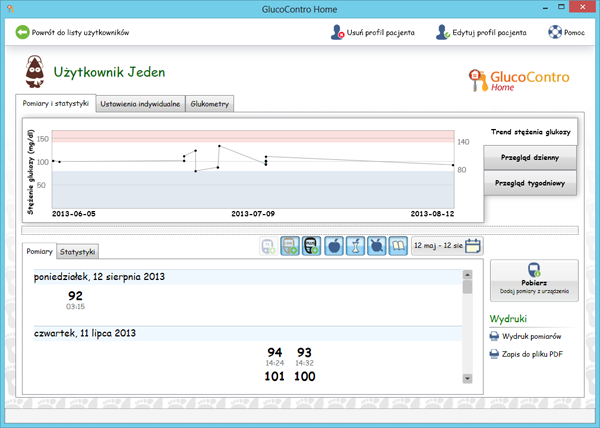
Task: Minimize the GlucoContro Home window
Action: pos(545,7)
